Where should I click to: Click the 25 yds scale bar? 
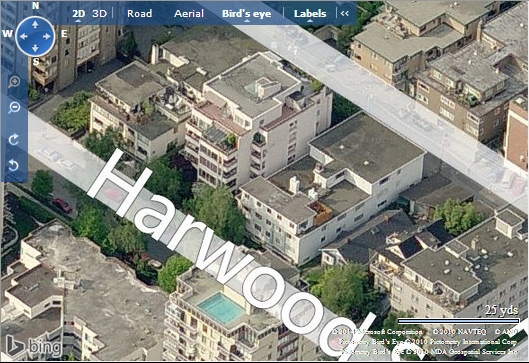(x=458, y=321)
